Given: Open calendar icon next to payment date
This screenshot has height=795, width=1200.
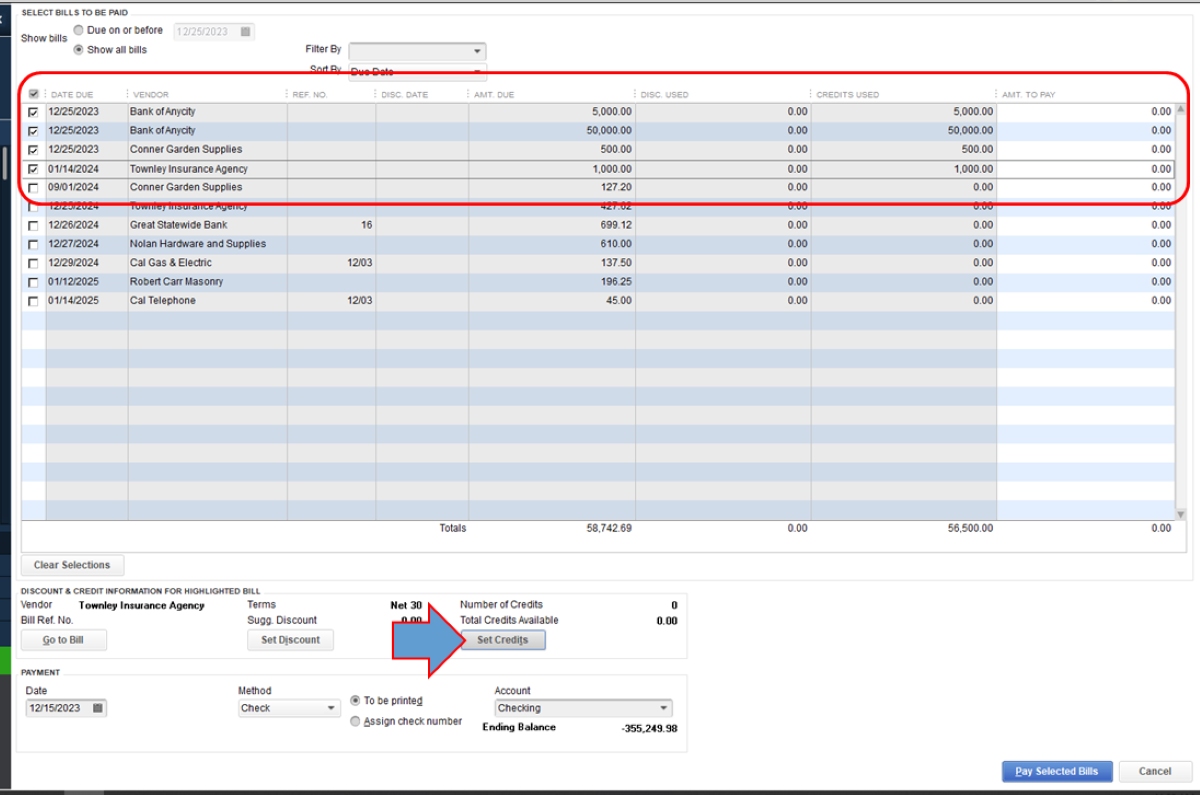Looking at the screenshot, I should 97,708.
